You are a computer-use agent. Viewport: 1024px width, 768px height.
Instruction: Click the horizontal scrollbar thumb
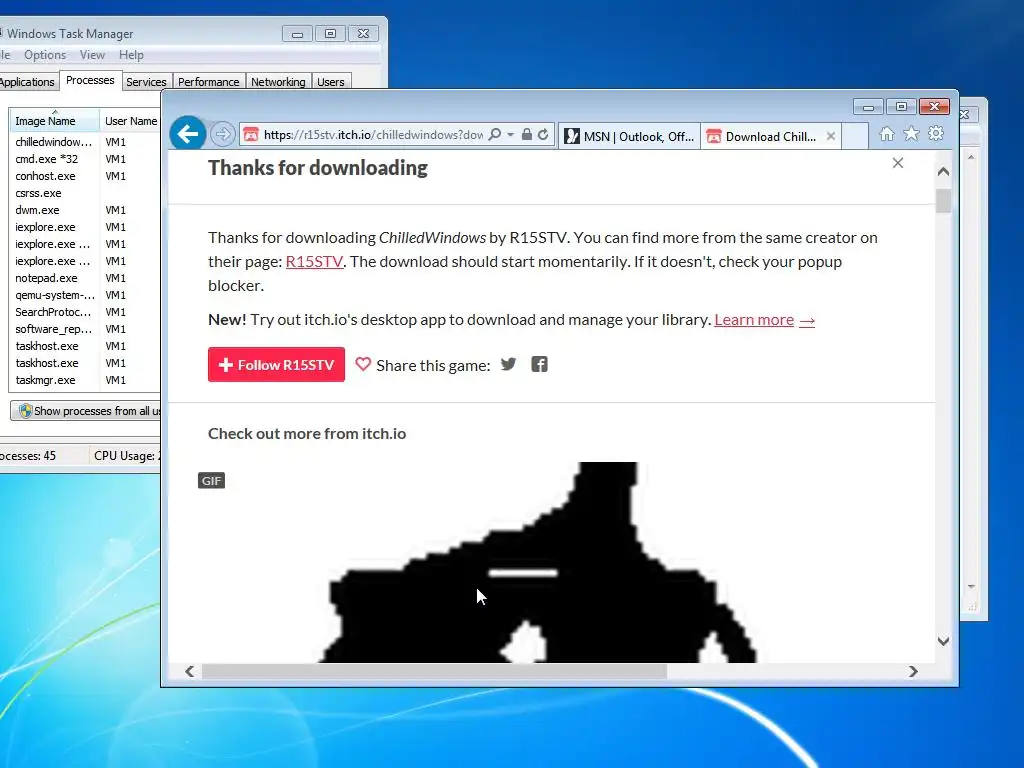click(434, 671)
